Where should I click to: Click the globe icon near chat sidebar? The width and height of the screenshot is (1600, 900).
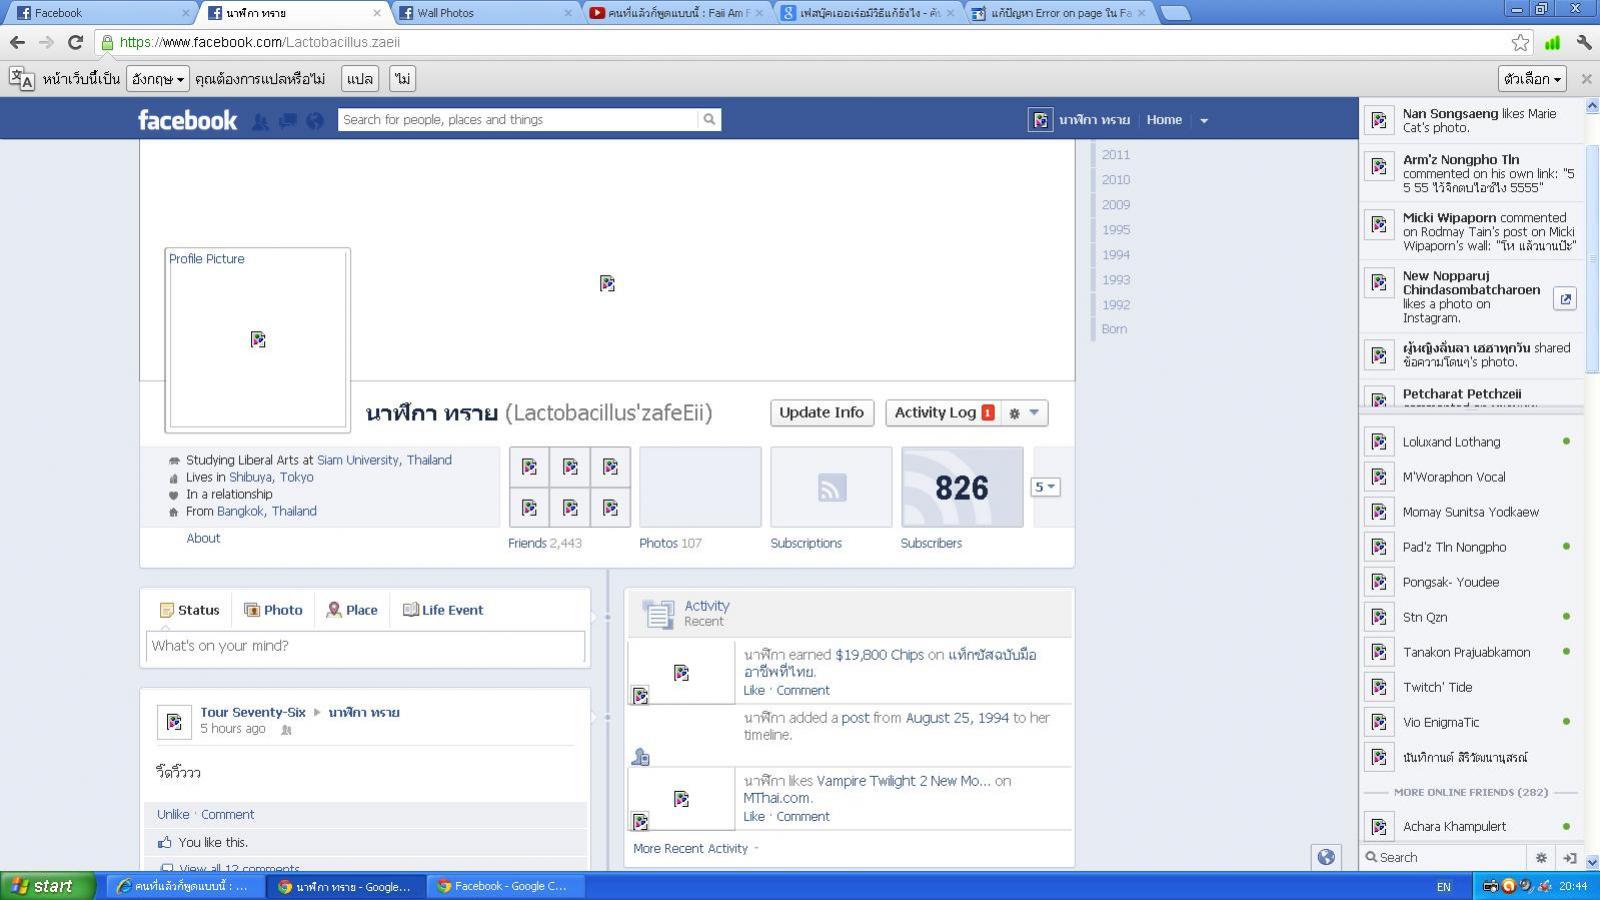[x=1326, y=857]
